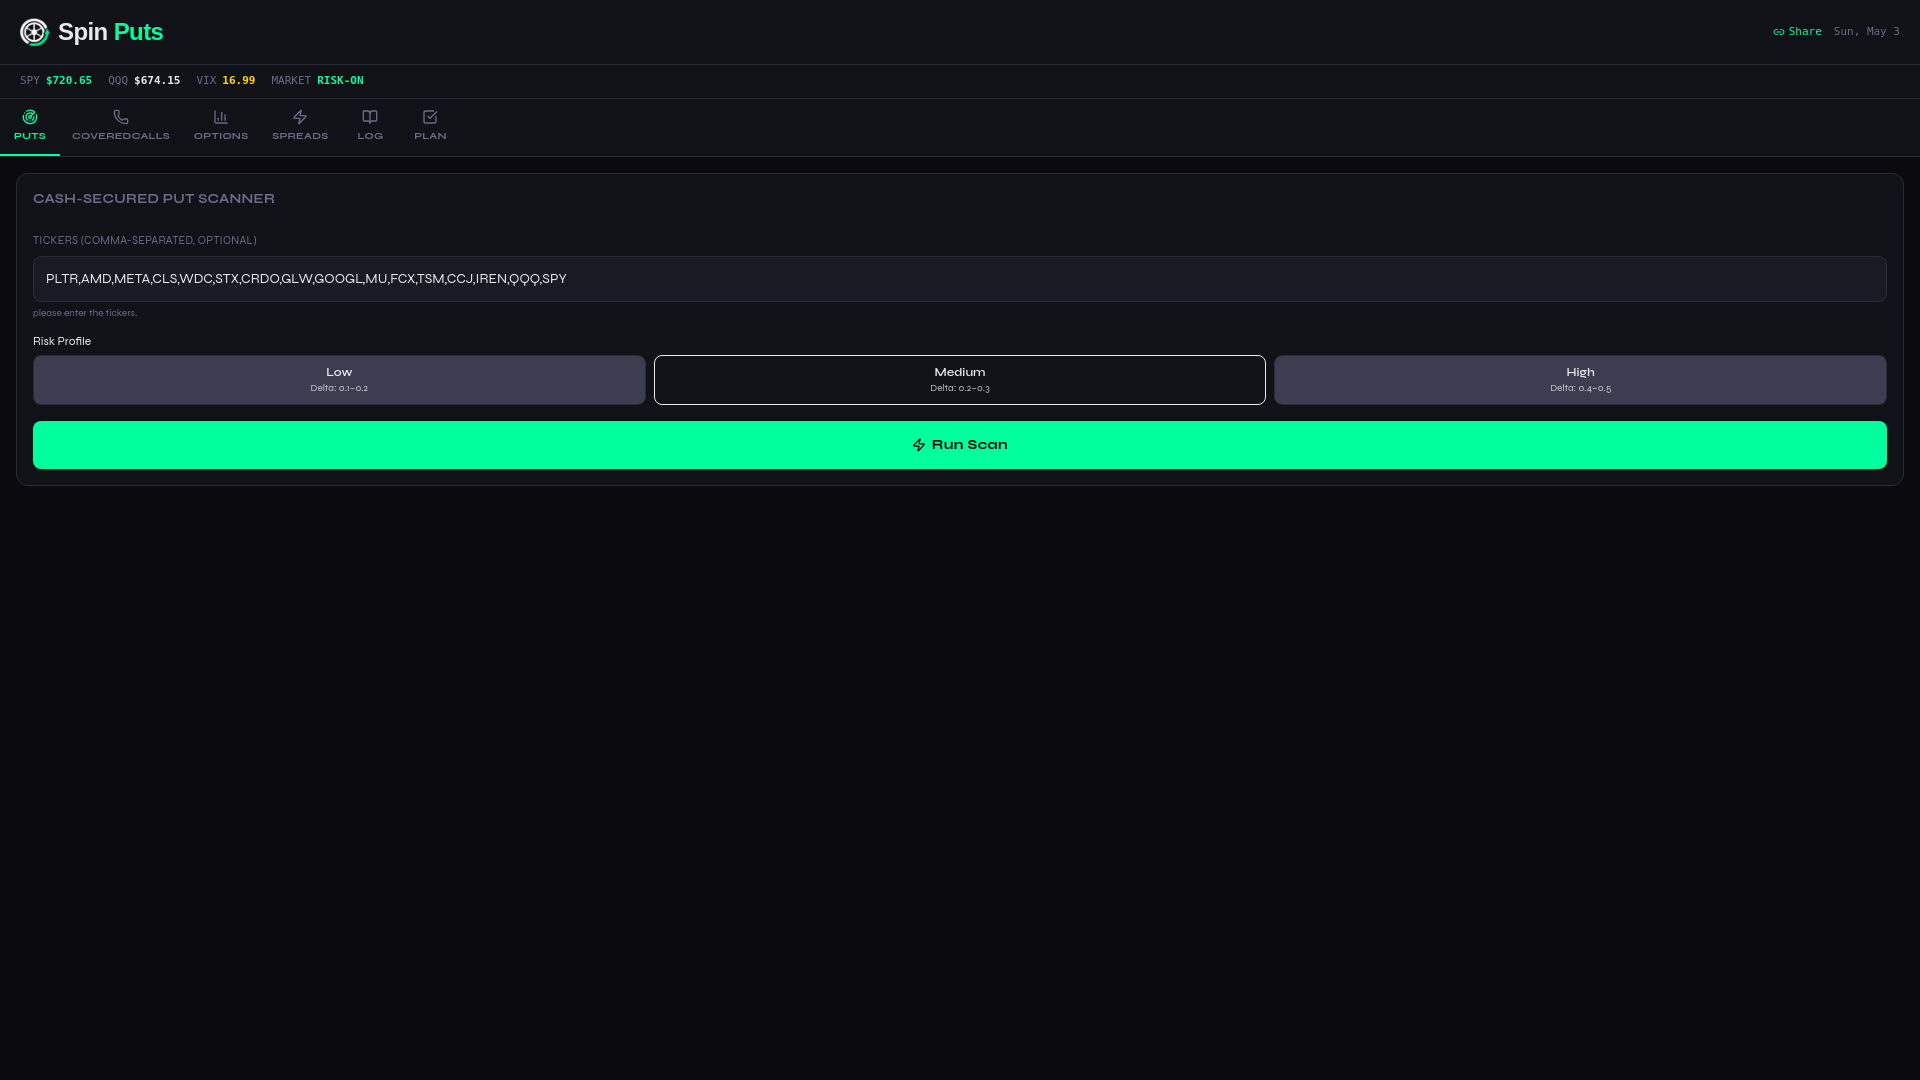Screen dimensions: 1920x1080
Task: Click the Log open book icon
Action: click(370, 117)
